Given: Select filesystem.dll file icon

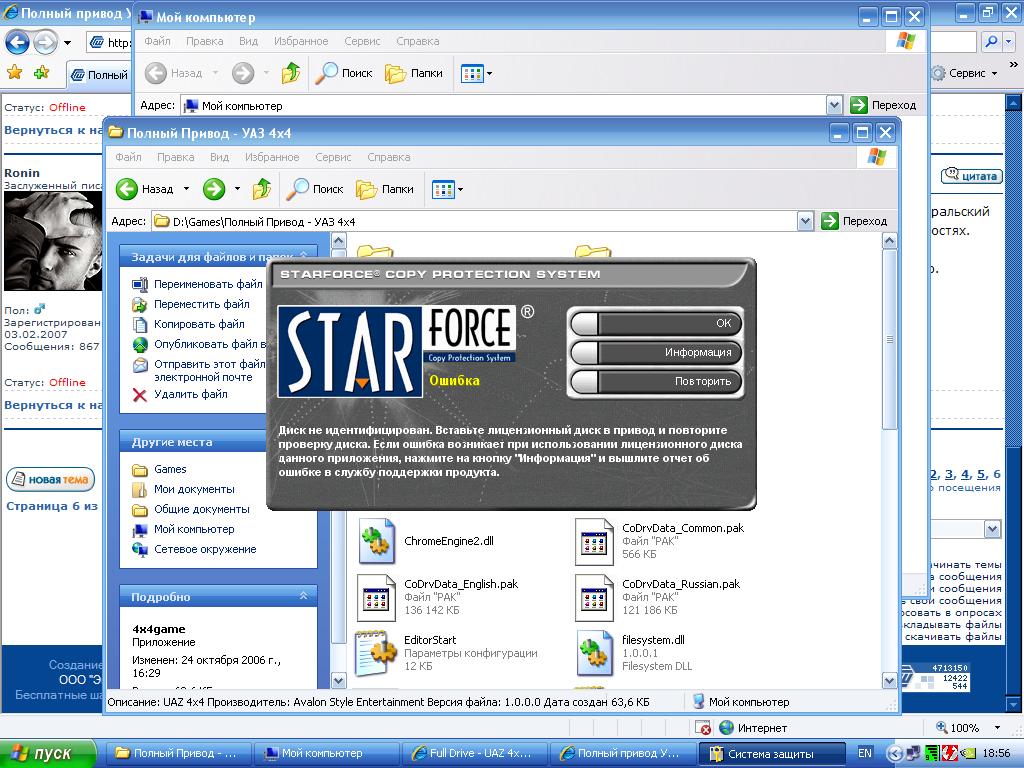Looking at the screenshot, I should [594, 653].
